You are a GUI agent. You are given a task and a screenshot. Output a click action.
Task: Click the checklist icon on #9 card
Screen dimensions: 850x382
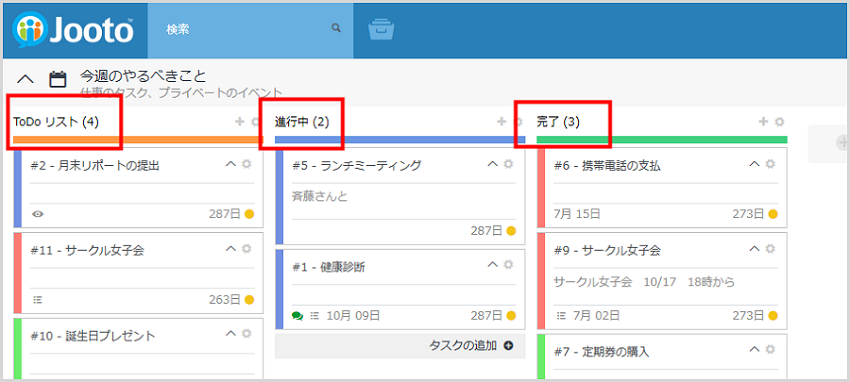point(561,316)
